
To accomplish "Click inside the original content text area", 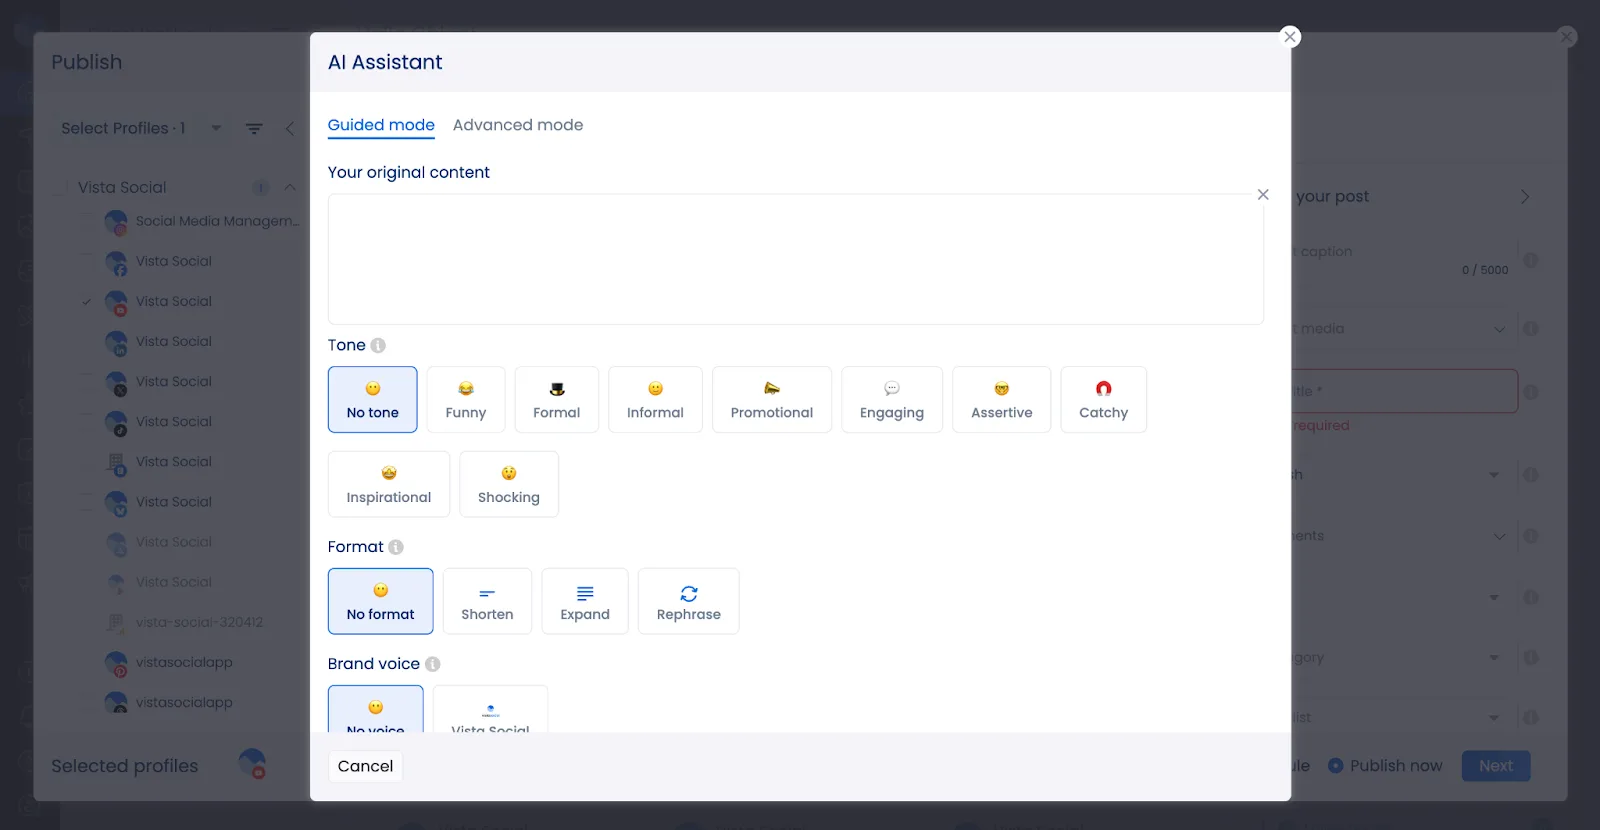I will (795, 260).
